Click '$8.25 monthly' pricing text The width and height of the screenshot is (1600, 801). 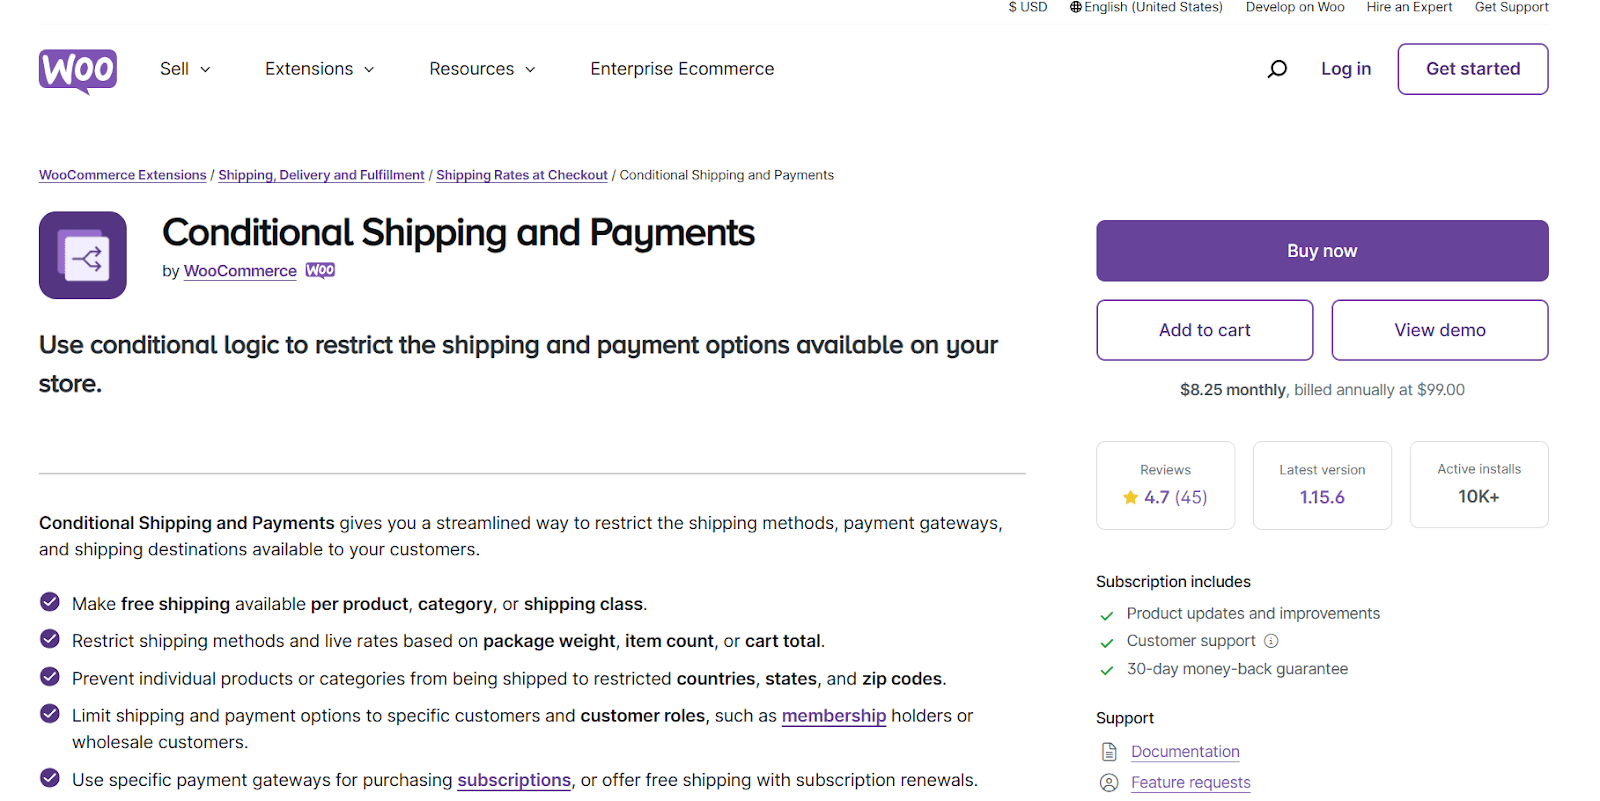[x=1233, y=390]
